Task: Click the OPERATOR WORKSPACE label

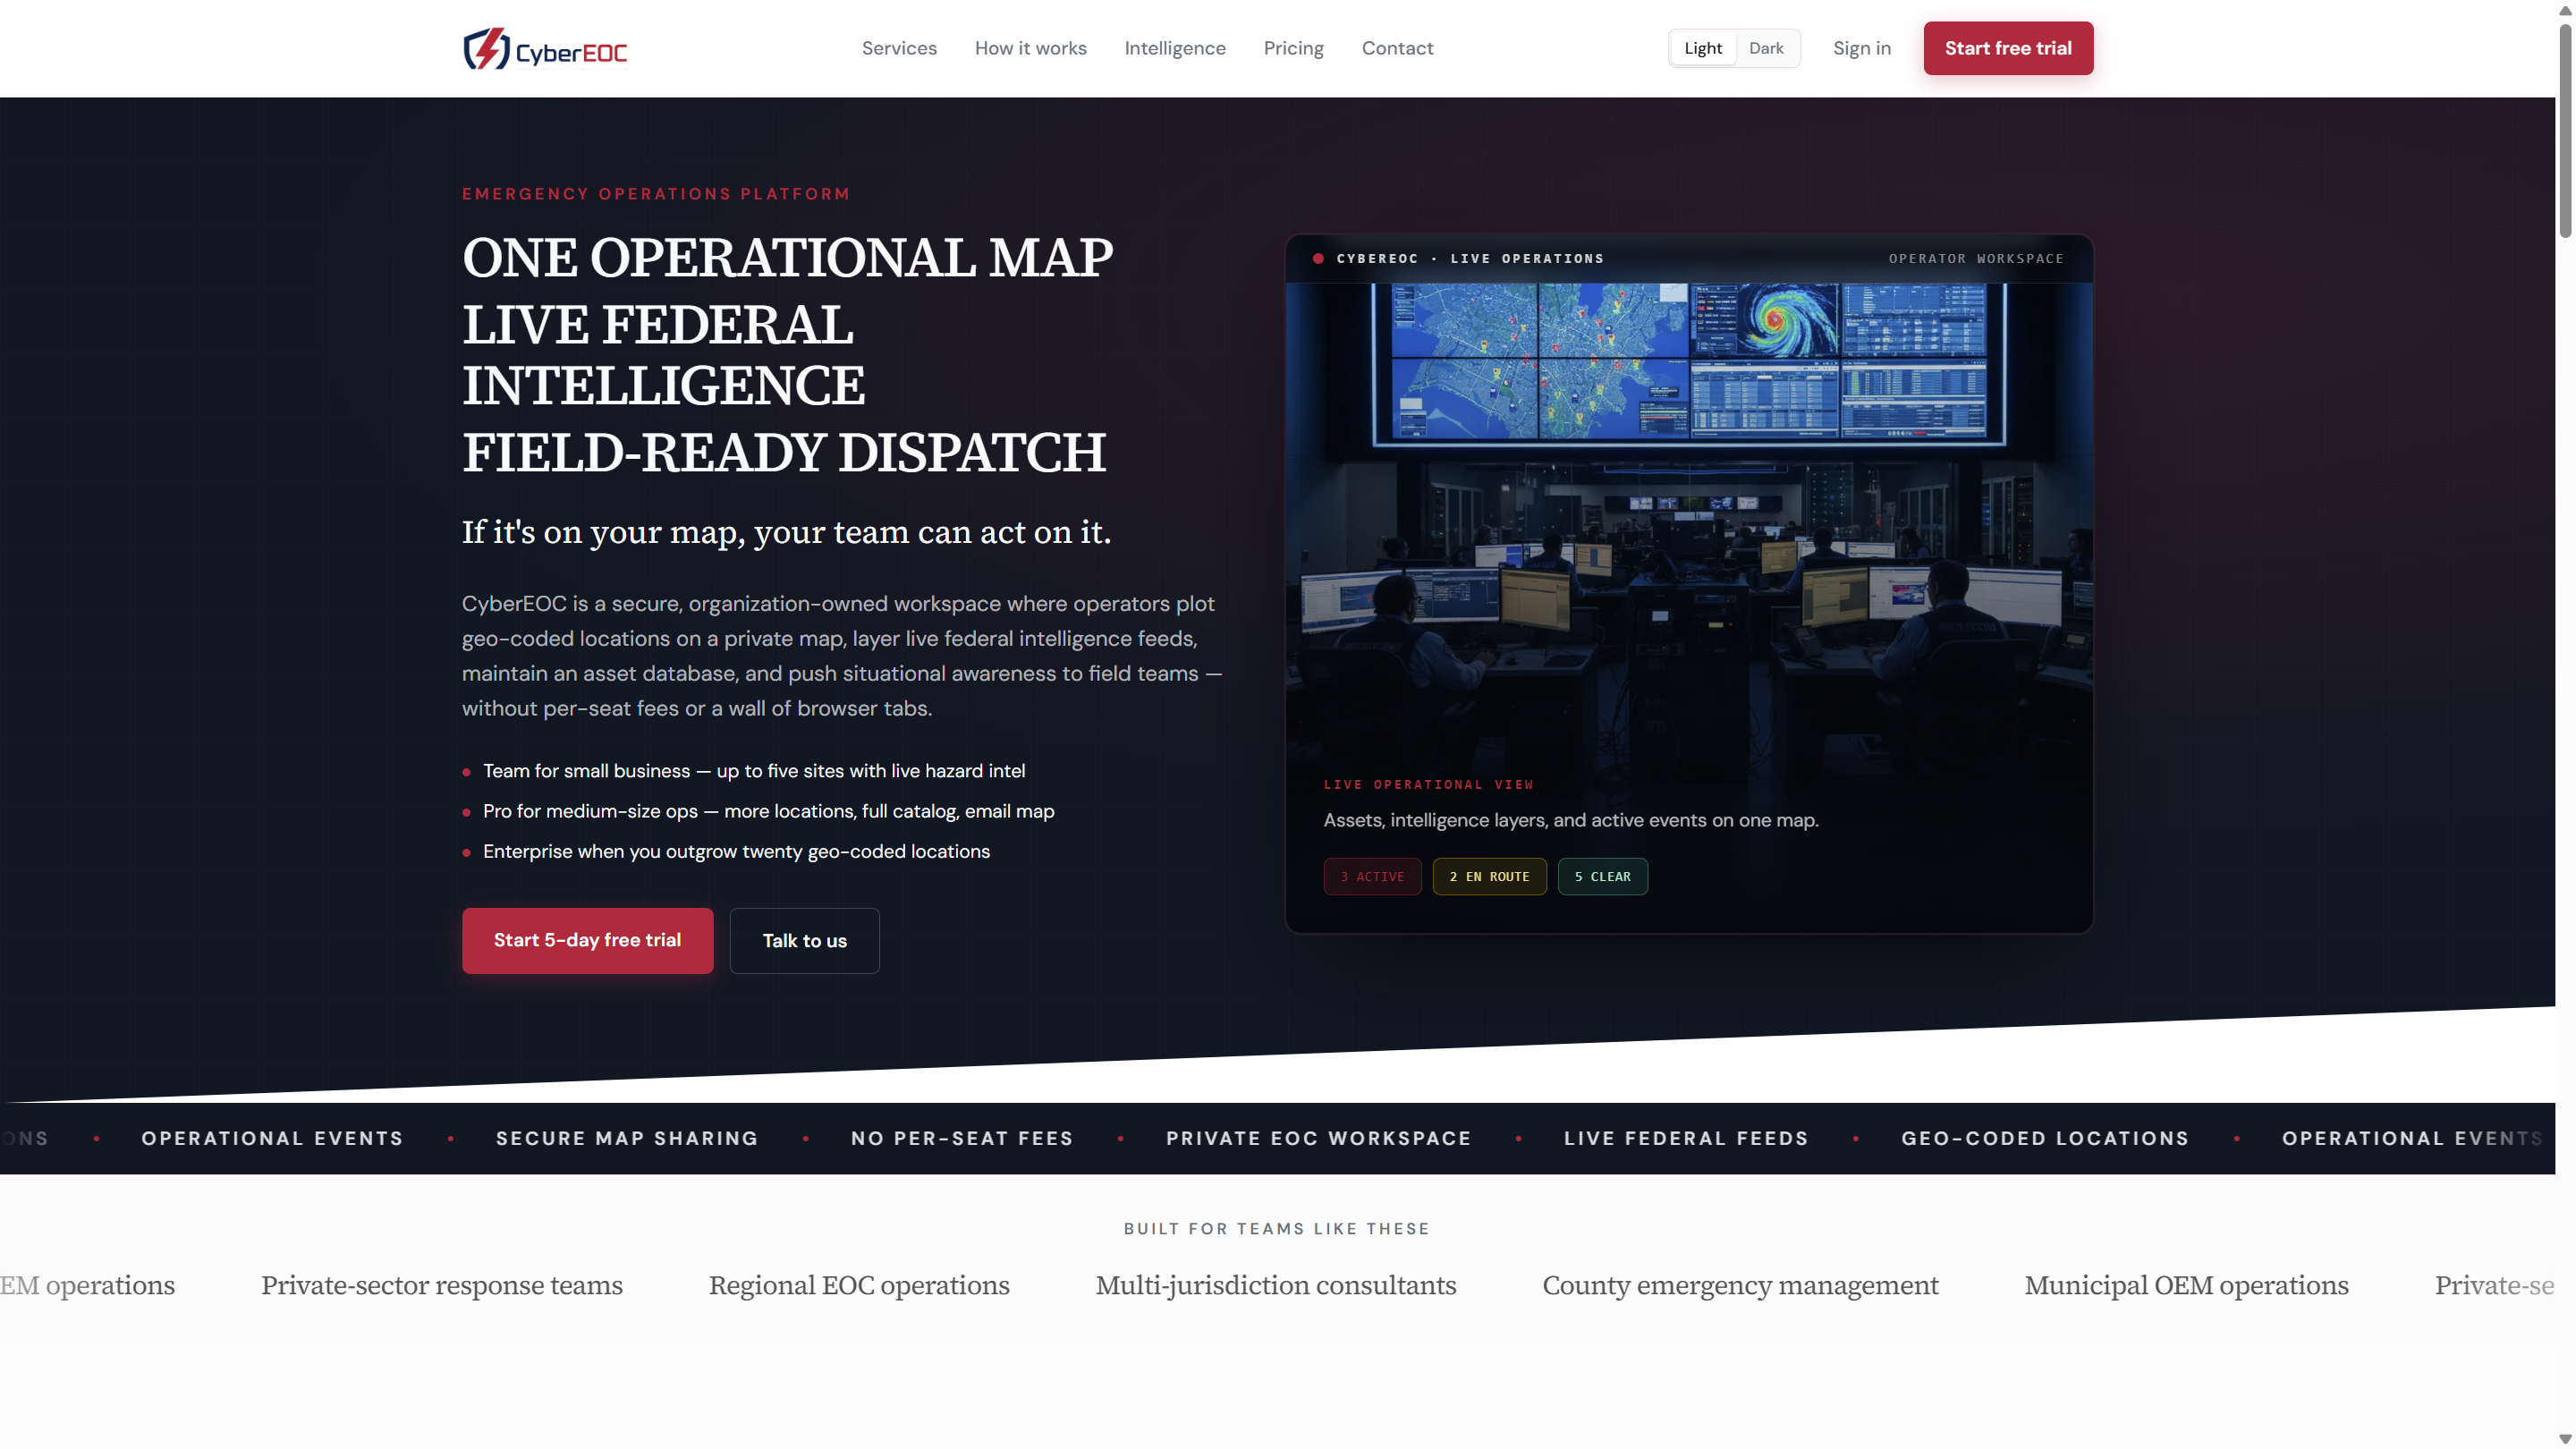Action: point(1975,258)
